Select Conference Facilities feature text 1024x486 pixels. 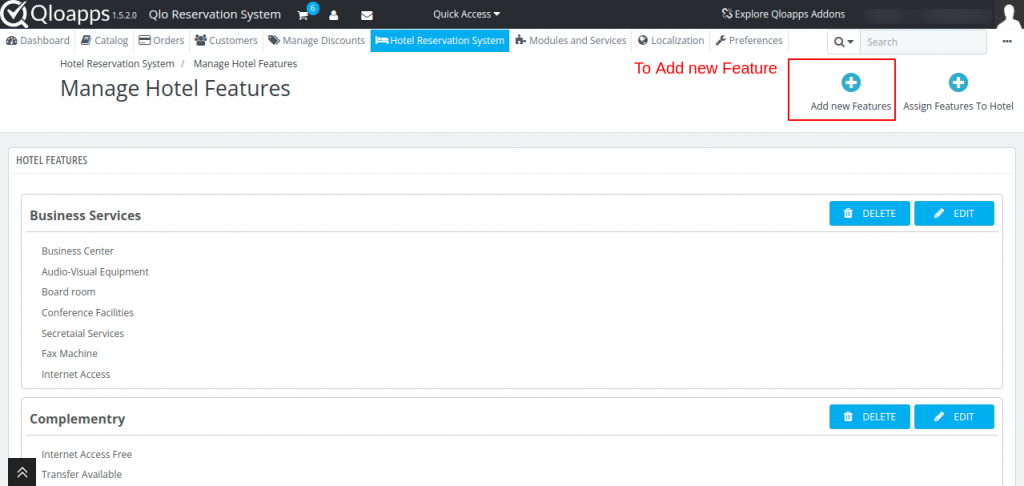tap(88, 313)
